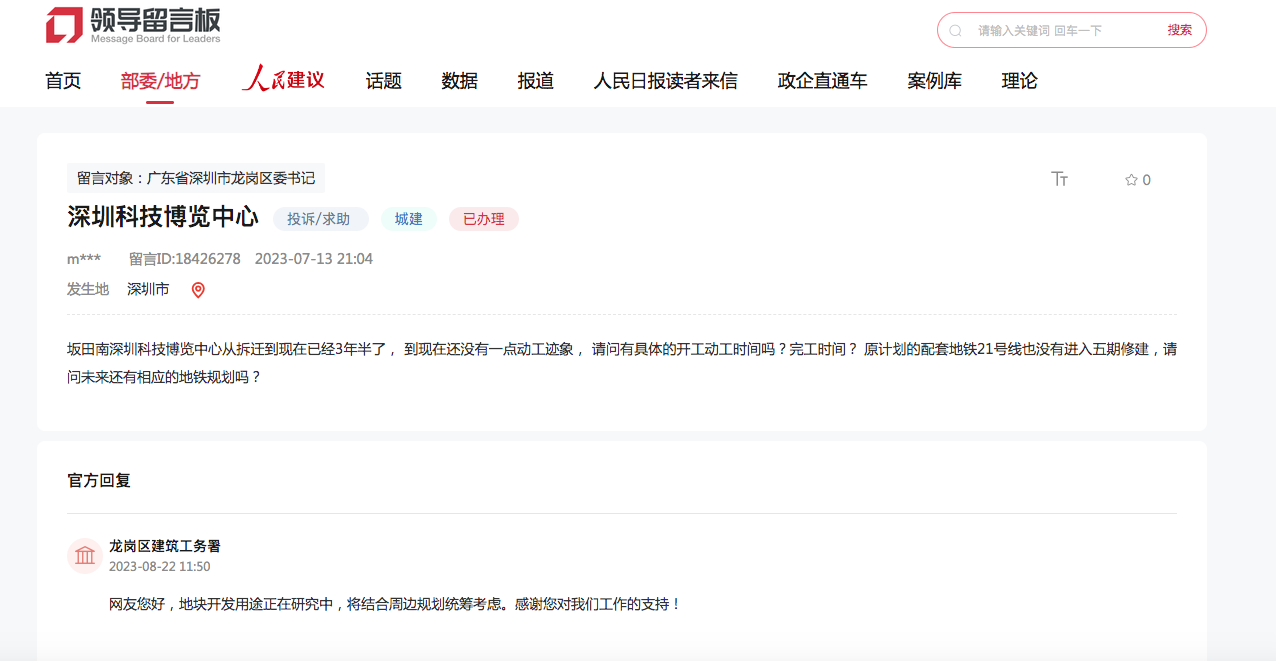Open 人民日报读者来信 page
This screenshot has height=661, width=1276.
tap(665, 81)
